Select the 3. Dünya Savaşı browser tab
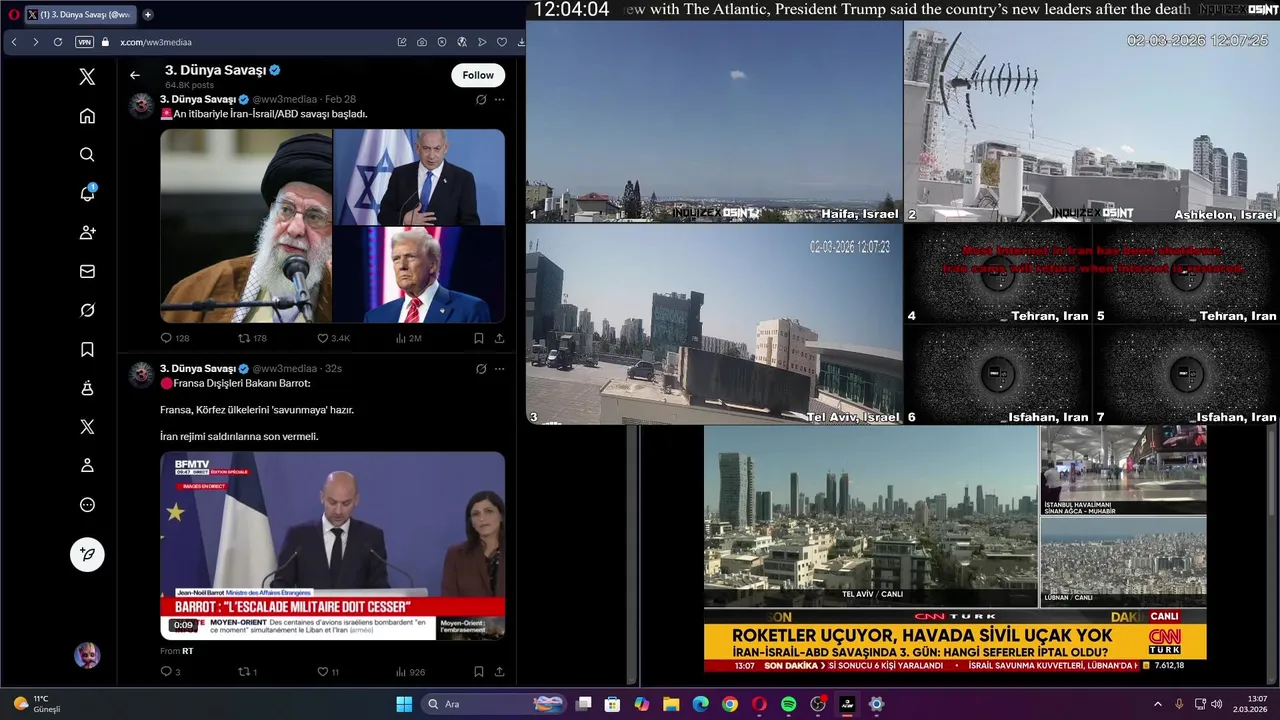 pyautogui.click(x=79, y=15)
